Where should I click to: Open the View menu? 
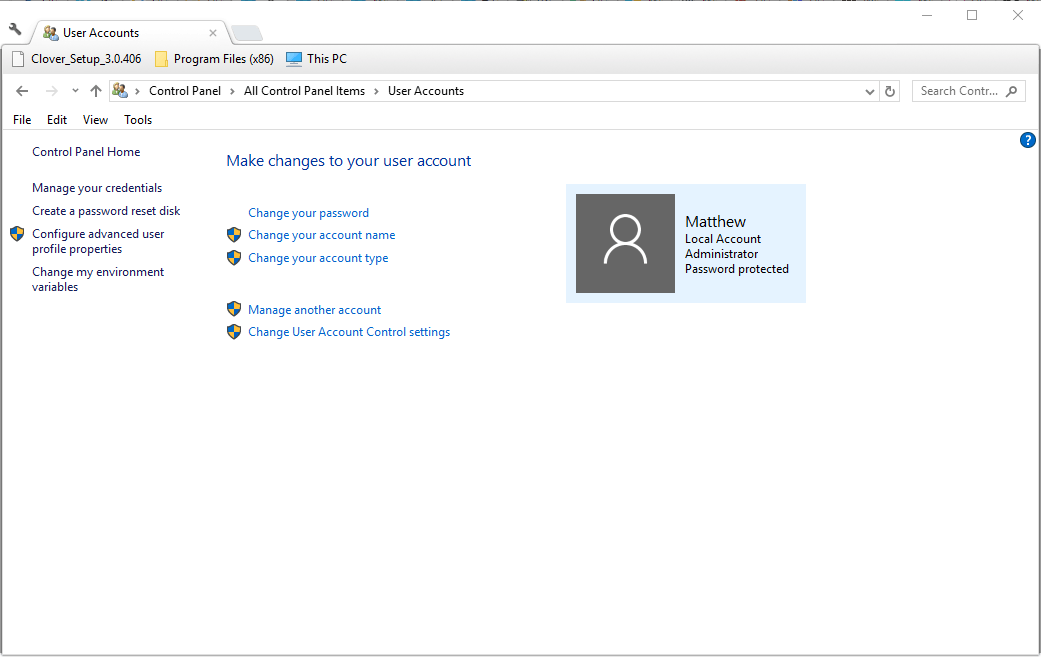click(95, 119)
